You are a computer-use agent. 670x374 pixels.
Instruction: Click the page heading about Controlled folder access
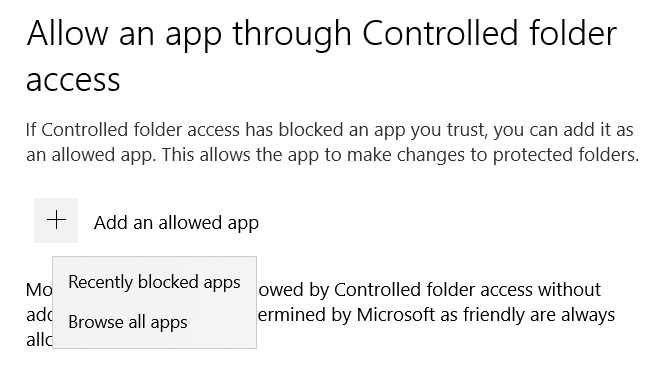[321, 56]
